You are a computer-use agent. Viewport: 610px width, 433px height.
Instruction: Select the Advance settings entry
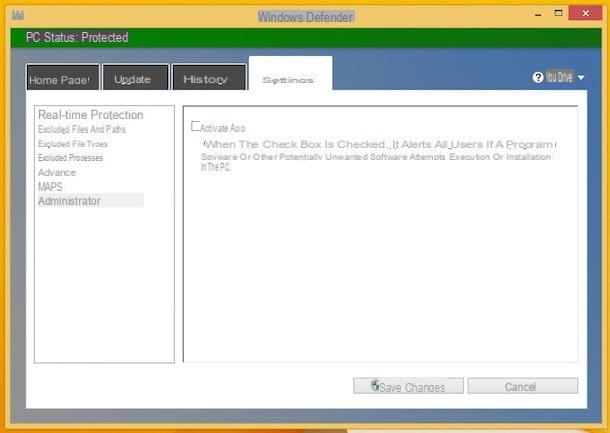57,172
